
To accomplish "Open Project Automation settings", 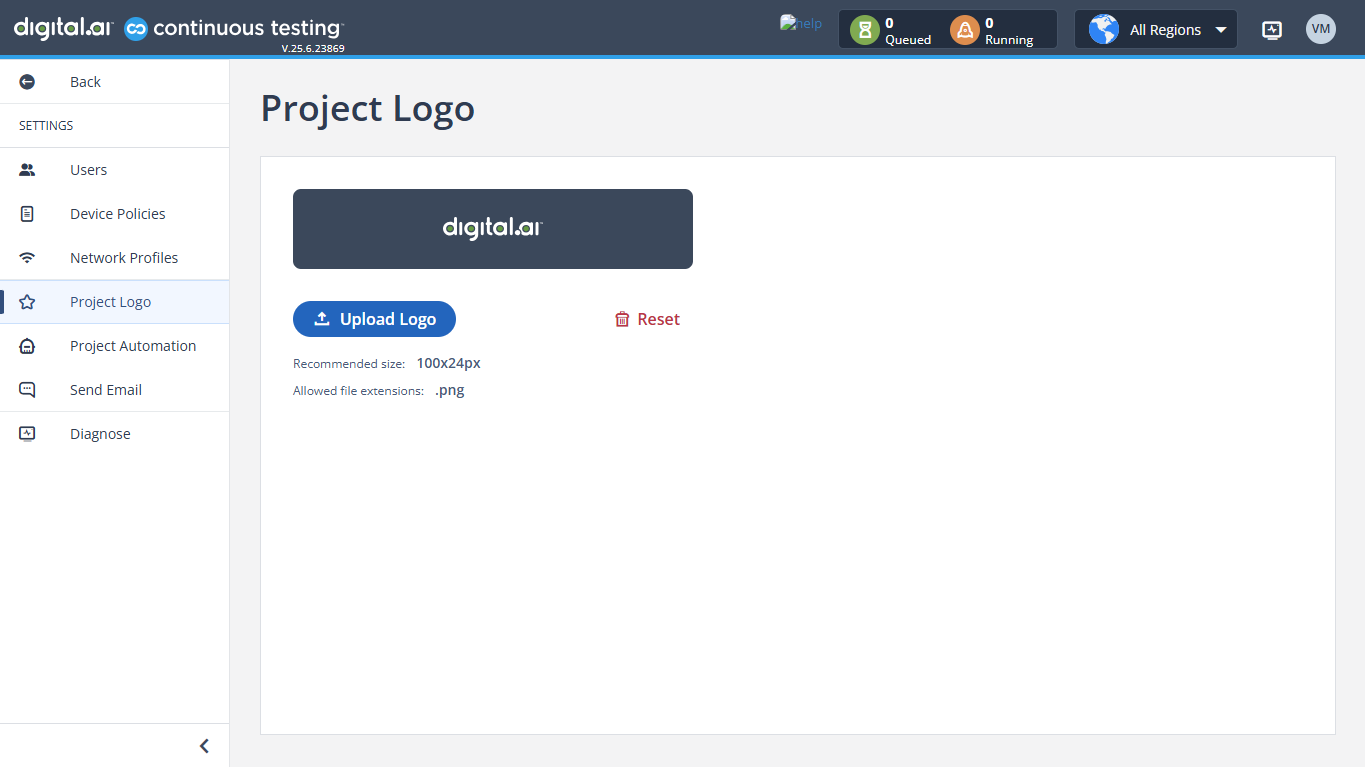I will click(x=114, y=346).
